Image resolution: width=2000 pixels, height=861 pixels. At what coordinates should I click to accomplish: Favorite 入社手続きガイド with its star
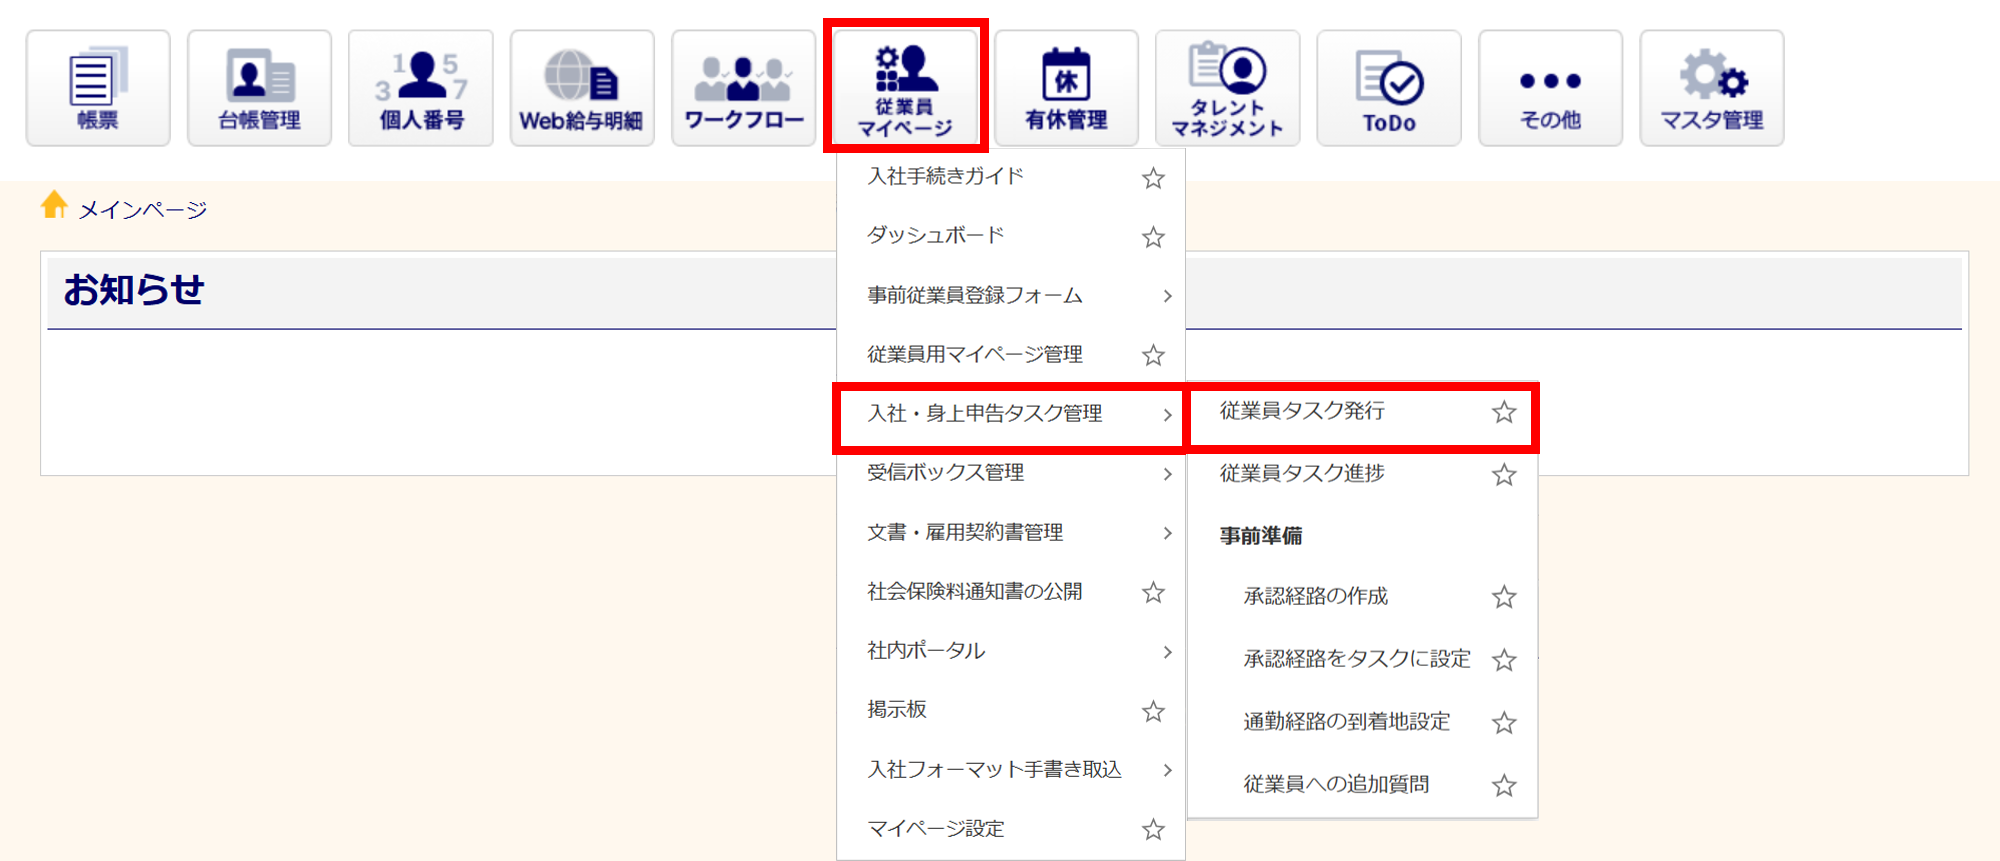[x=1153, y=178]
